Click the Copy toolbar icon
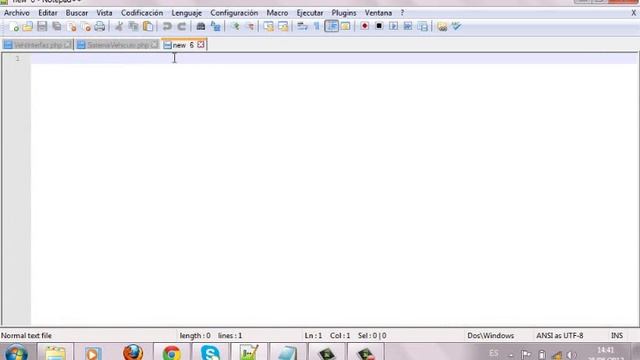This screenshot has width=640, height=360. [x=133, y=27]
